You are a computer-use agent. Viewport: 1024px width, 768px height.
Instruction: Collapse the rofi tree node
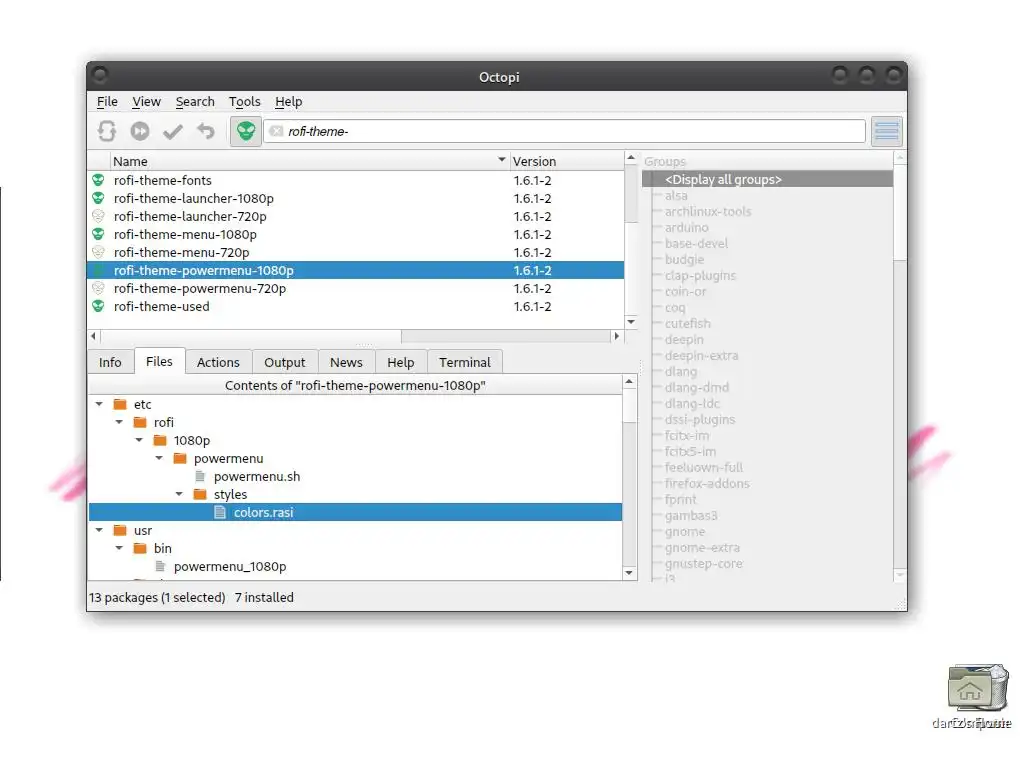tap(120, 423)
